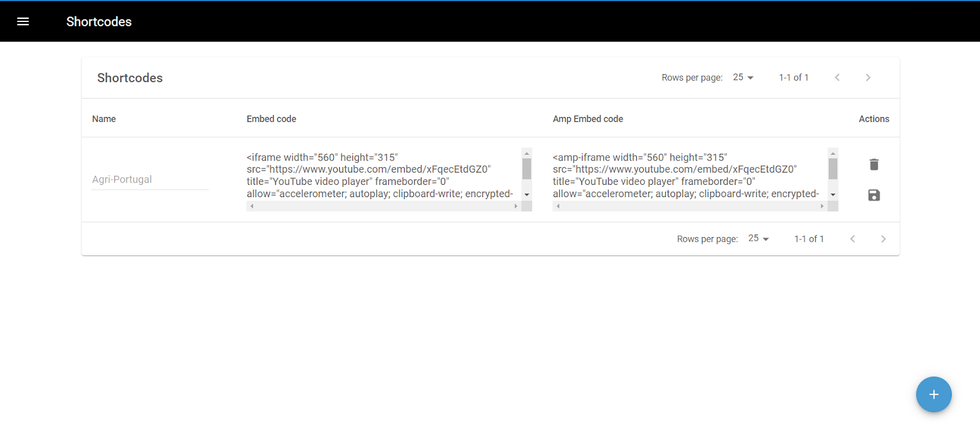This screenshot has height=425, width=980.
Task: Click the blue add shortcode button
Action: [x=933, y=394]
